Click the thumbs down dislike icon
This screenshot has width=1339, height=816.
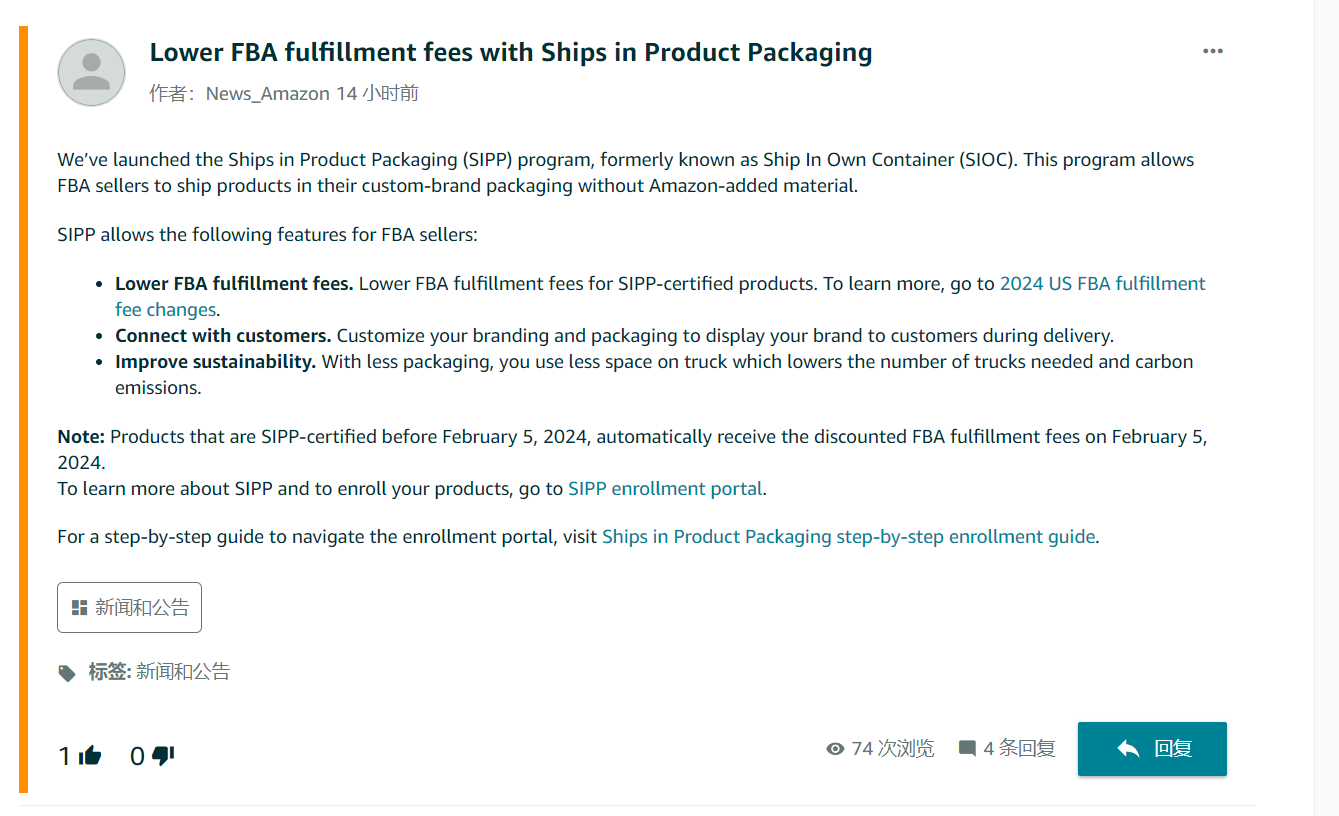(163, 756)
